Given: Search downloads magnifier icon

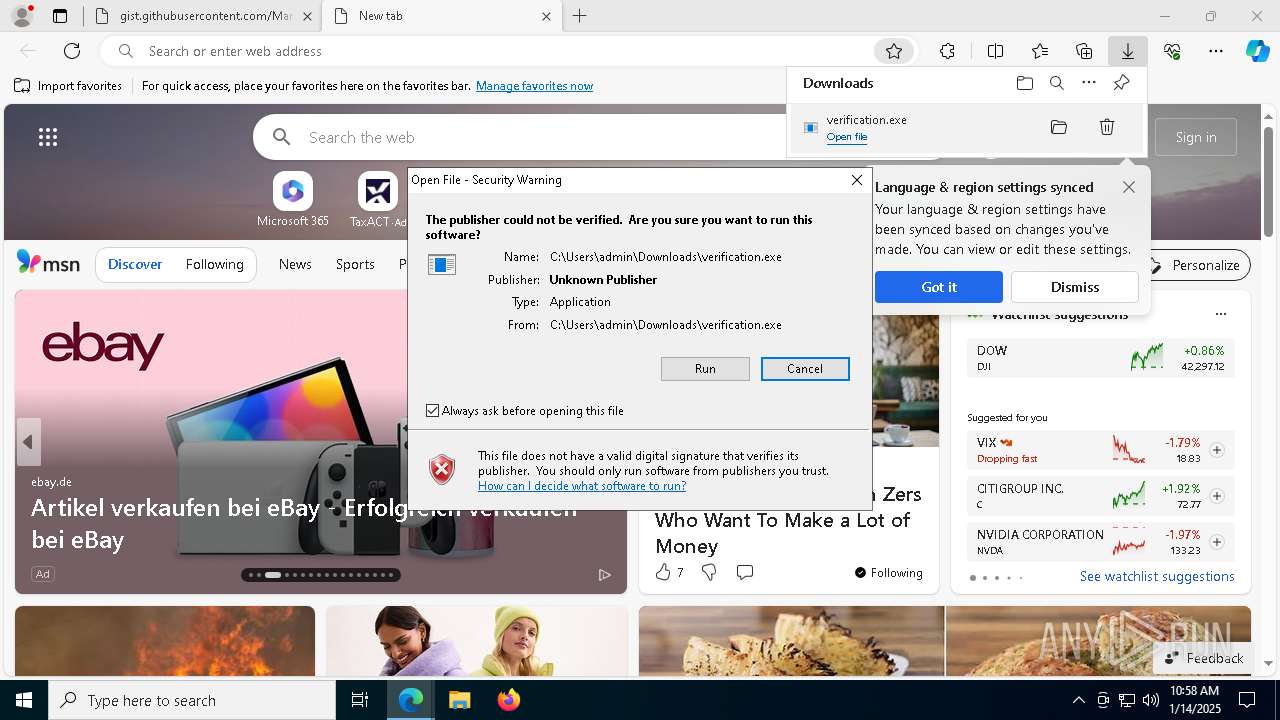Looking at the screenshot, I should pyautogui.click(x=1056, y=83).
